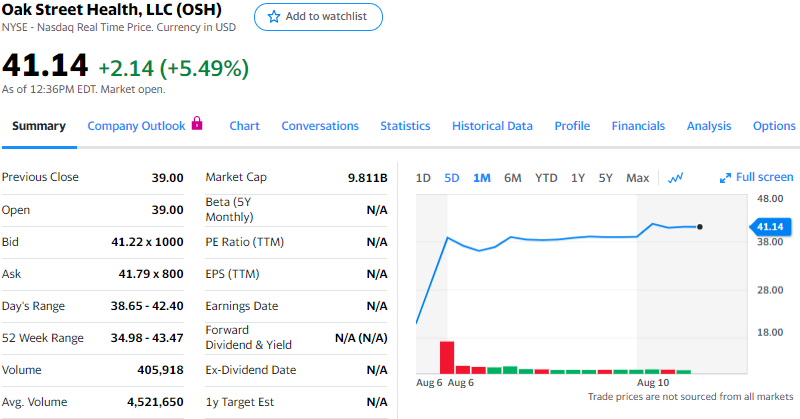Click the Aug 10 date label on chart
The width and height of the screenshot is (800, 419).
pyautogui.click(x=653, y=383)
